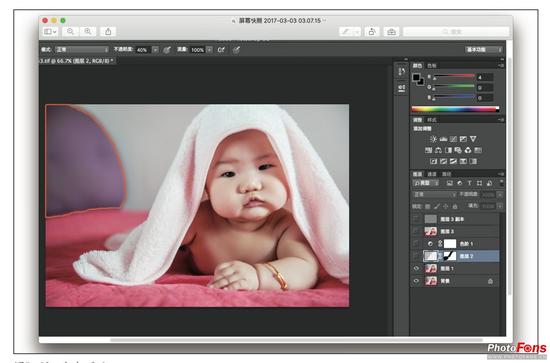
Task: Toggle pressure for opacity icon
Action: pyautogui.click(x=167, y=50)
